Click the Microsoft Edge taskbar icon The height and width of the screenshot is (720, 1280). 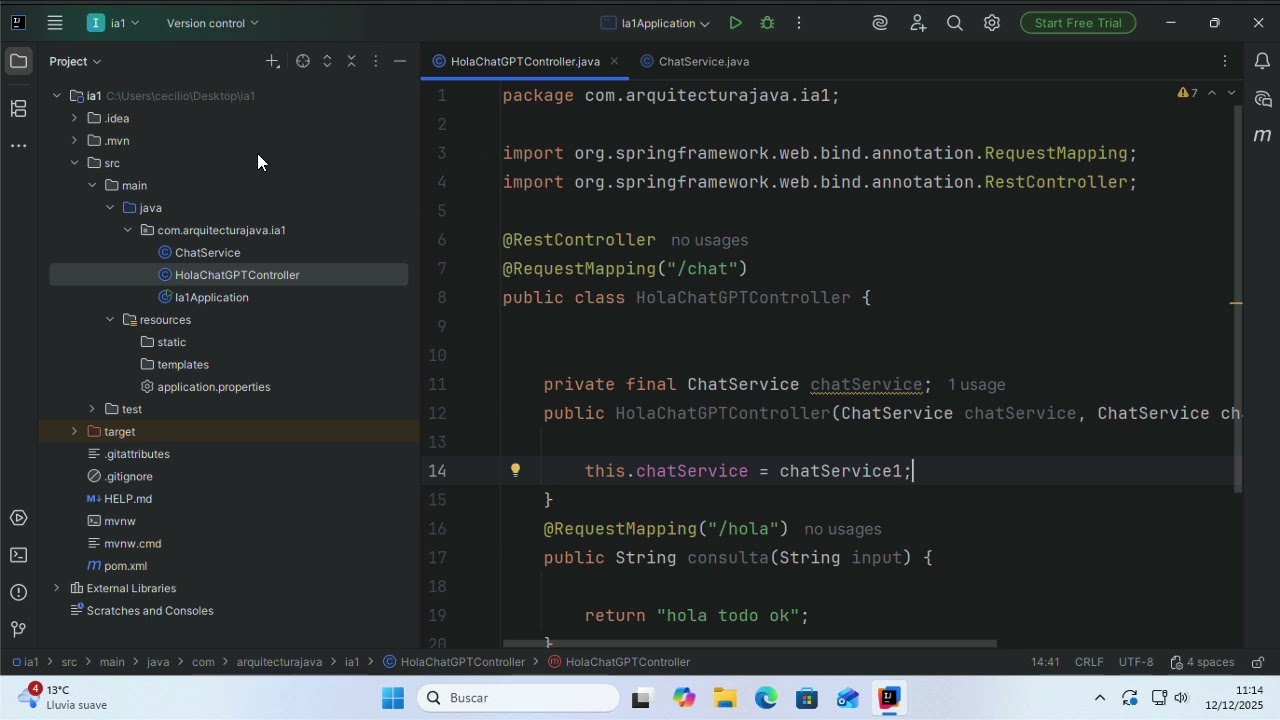766,698
